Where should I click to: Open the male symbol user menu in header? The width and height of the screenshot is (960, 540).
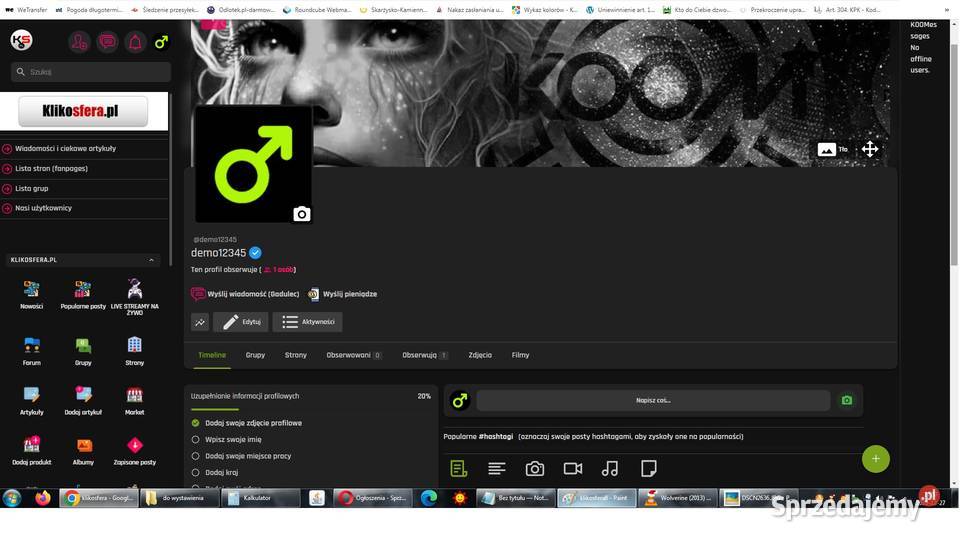point(161,42)
